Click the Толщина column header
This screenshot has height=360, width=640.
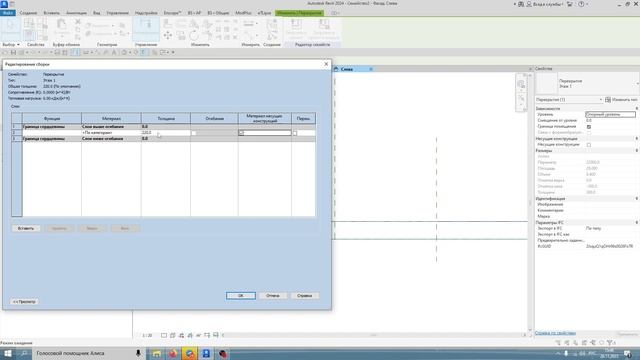pos(166,118)
